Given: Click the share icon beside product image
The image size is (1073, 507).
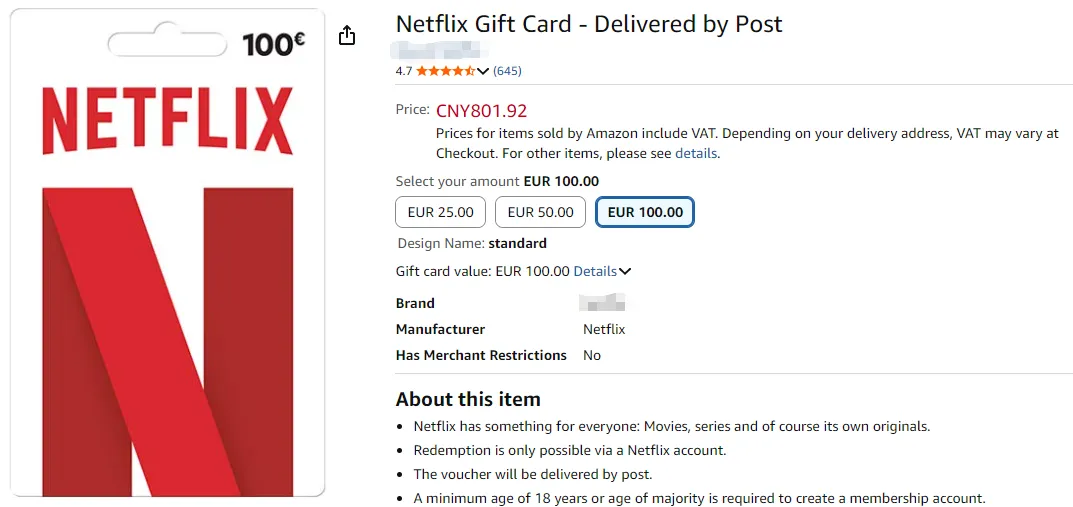Looking at the screenshot, I should (347, 36).
